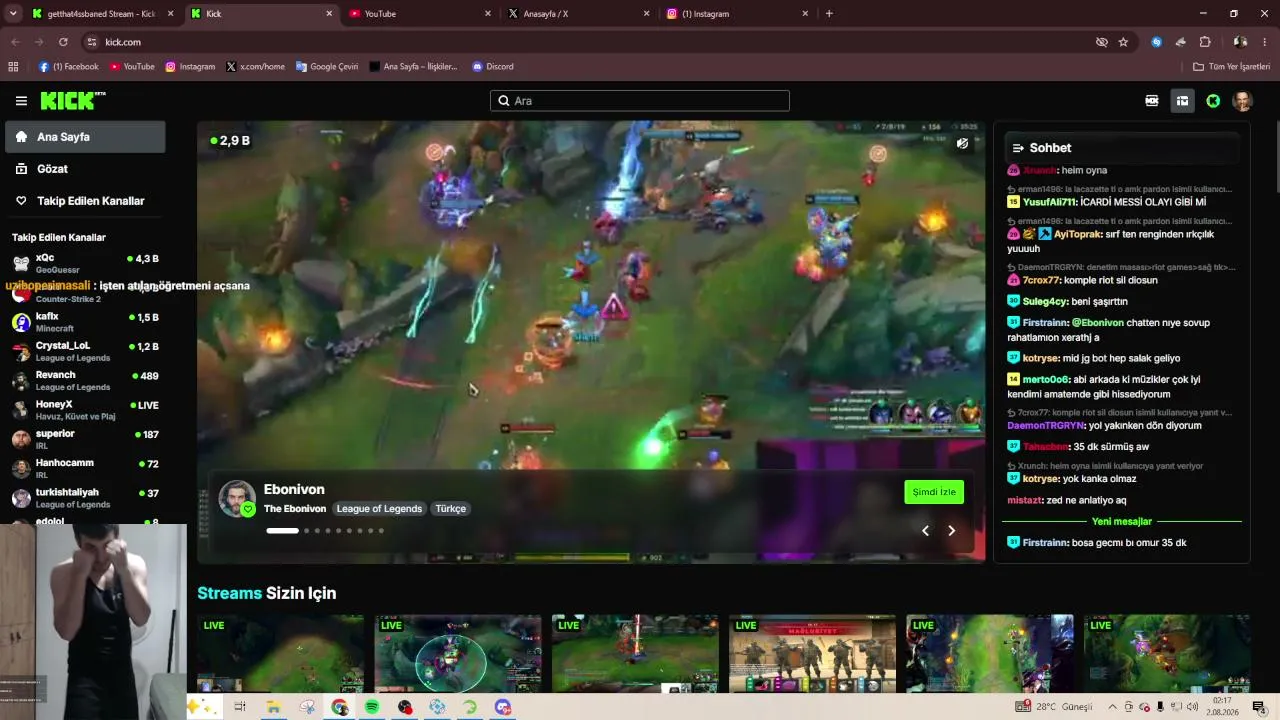This screenshot has height=720, width=1280.
Task: Show previous featured stream with left arrow
Action: point(925,530)
